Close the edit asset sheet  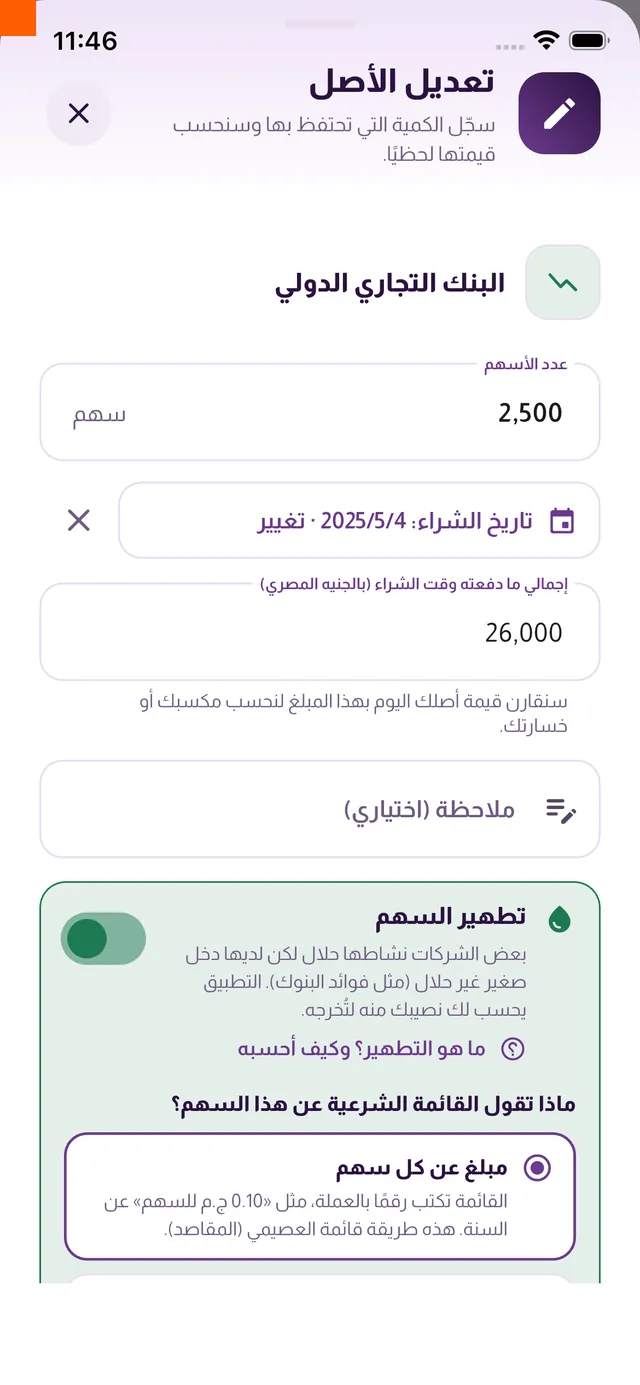click(x=78, y=113)
